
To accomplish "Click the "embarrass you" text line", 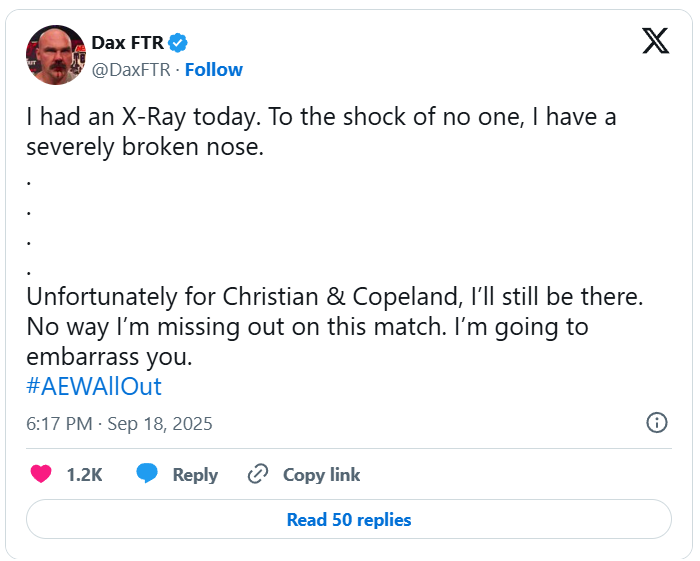I will [108, 357].
